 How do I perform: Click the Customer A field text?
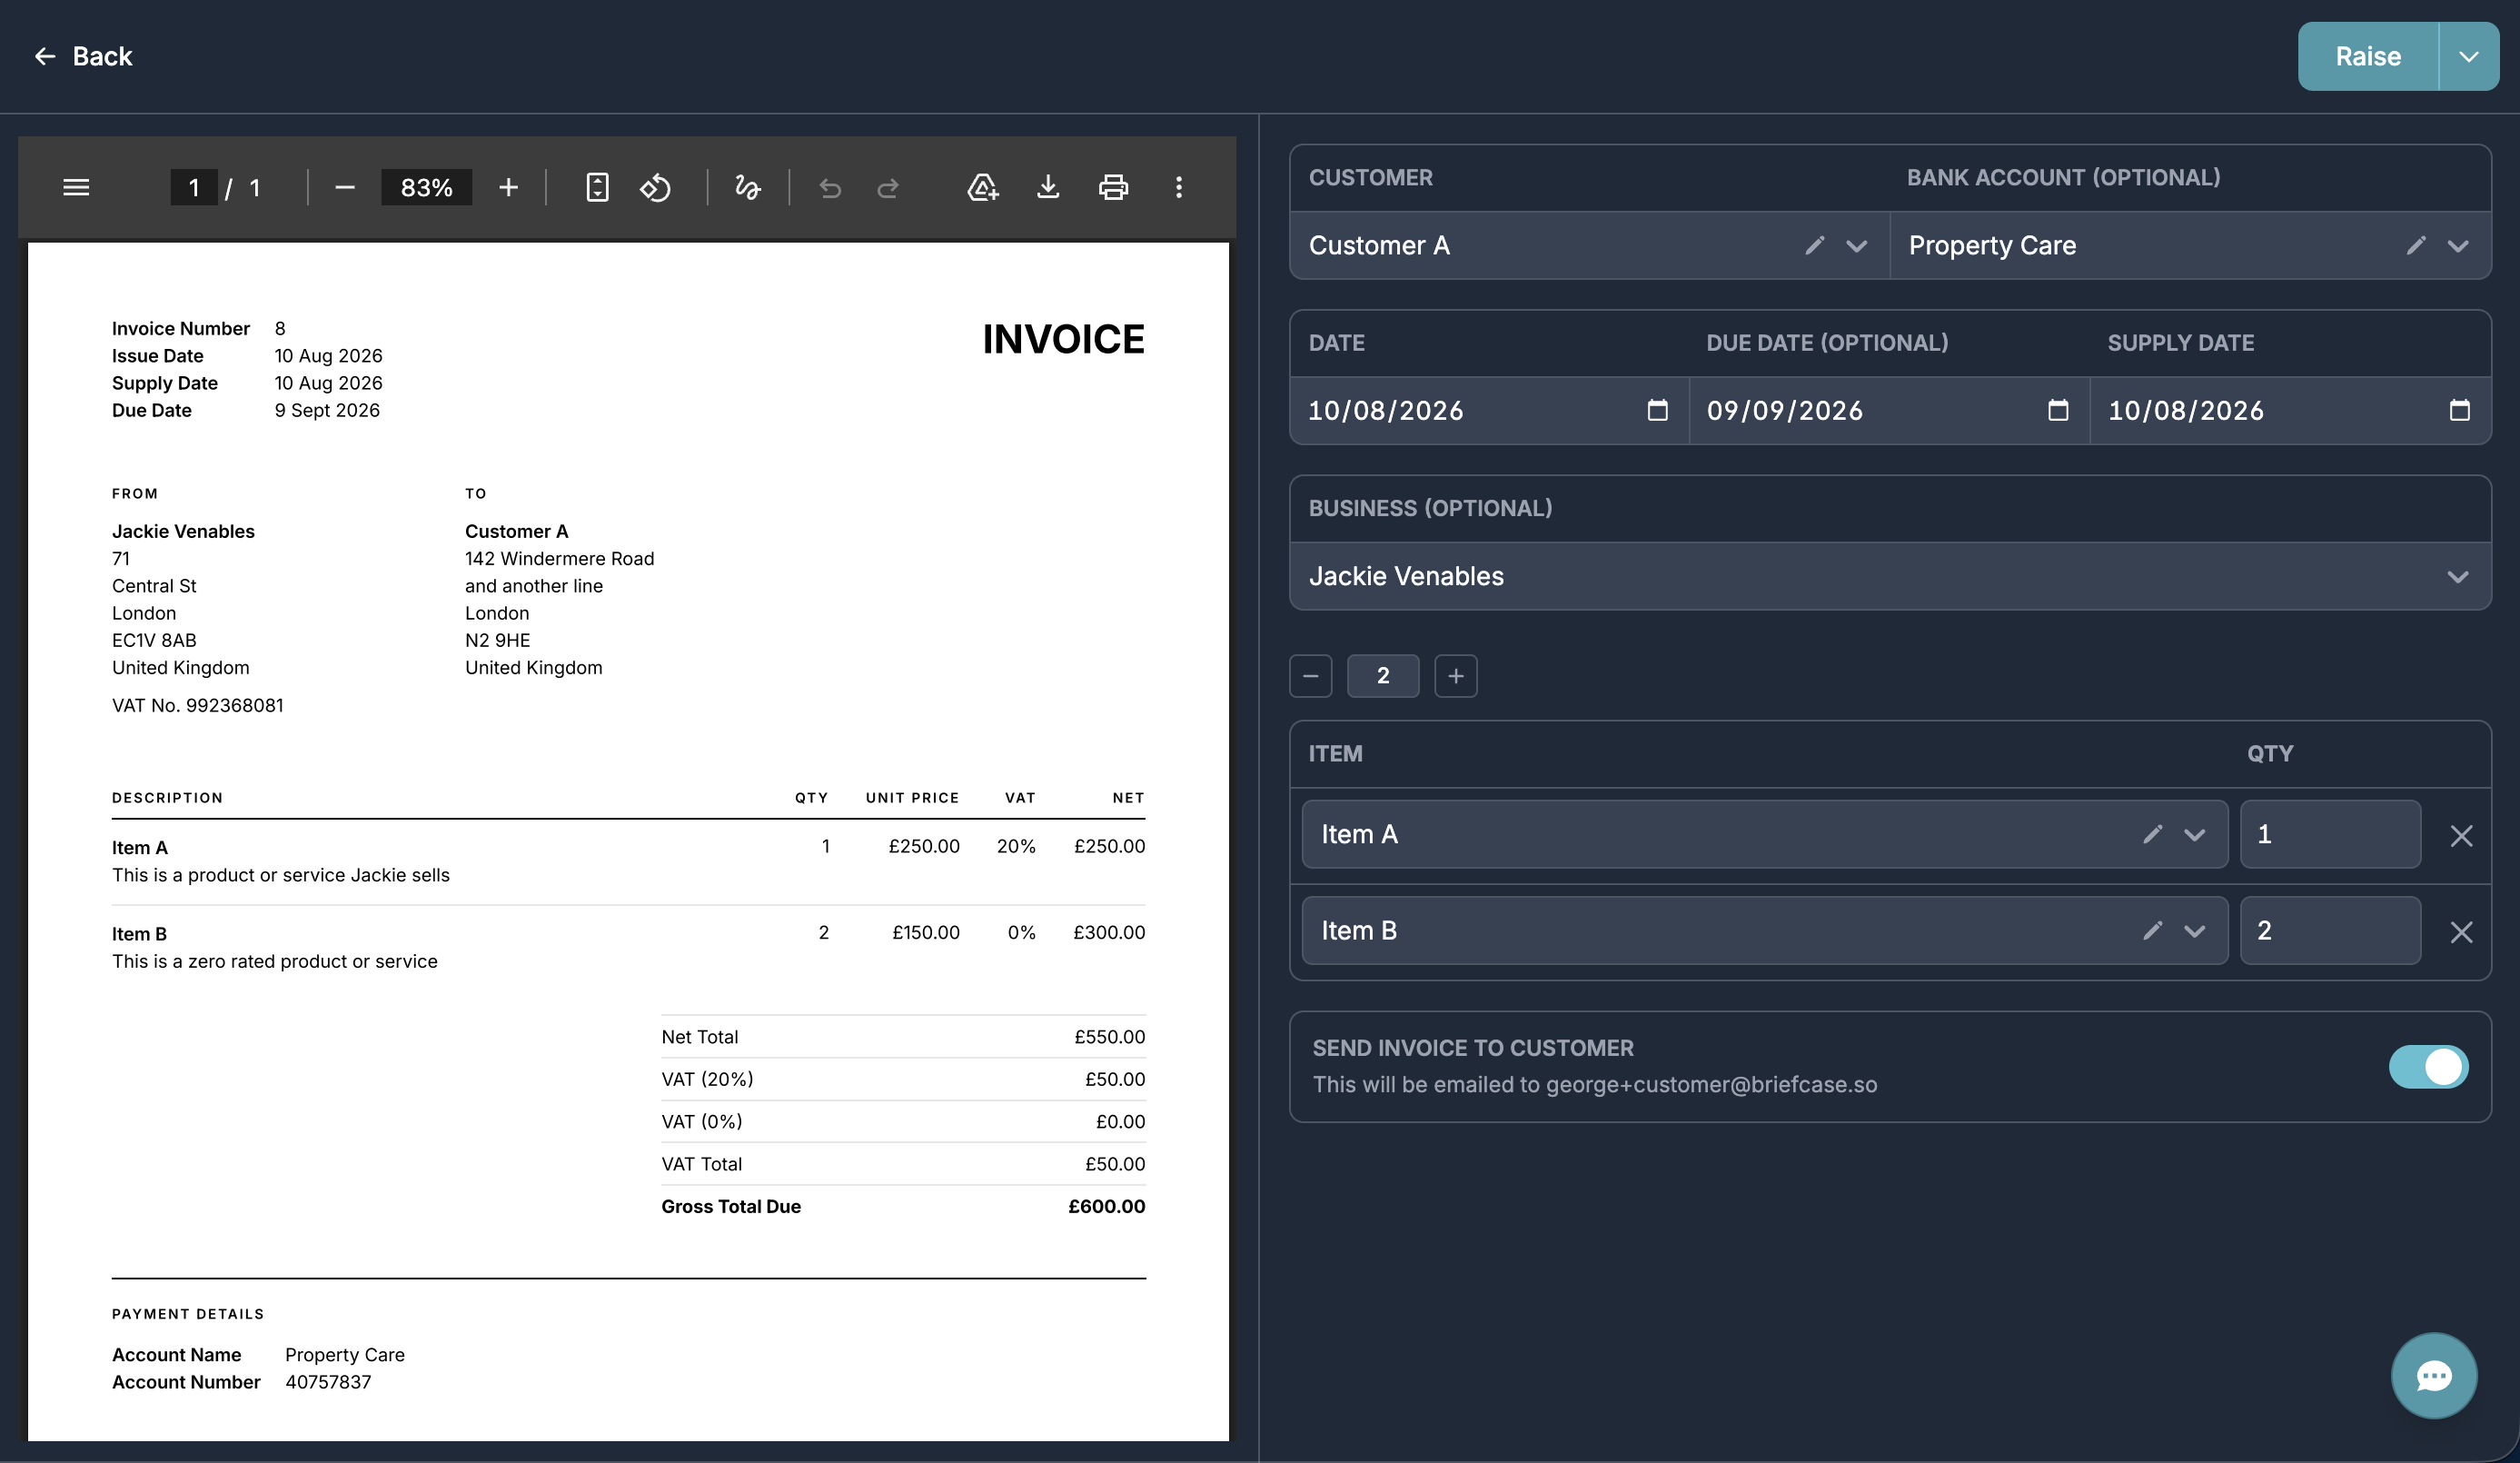point(1379,245)
